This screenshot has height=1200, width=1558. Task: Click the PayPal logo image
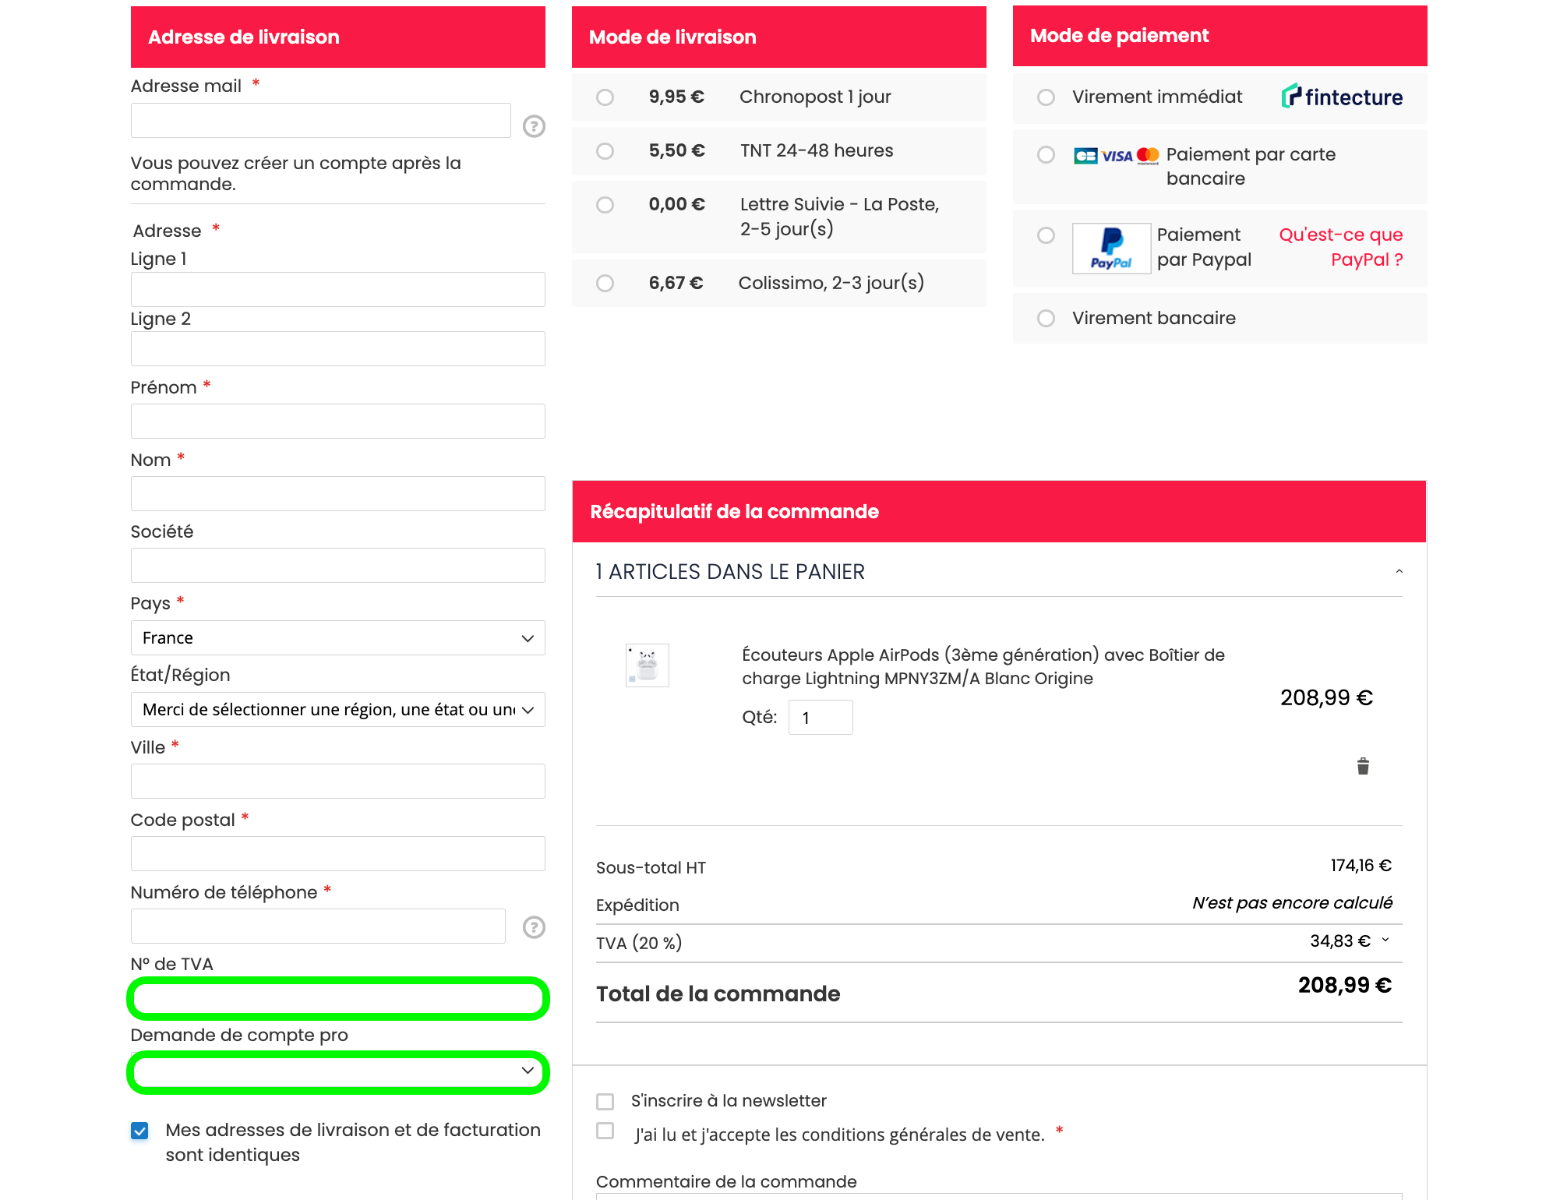pos(1111,248)
